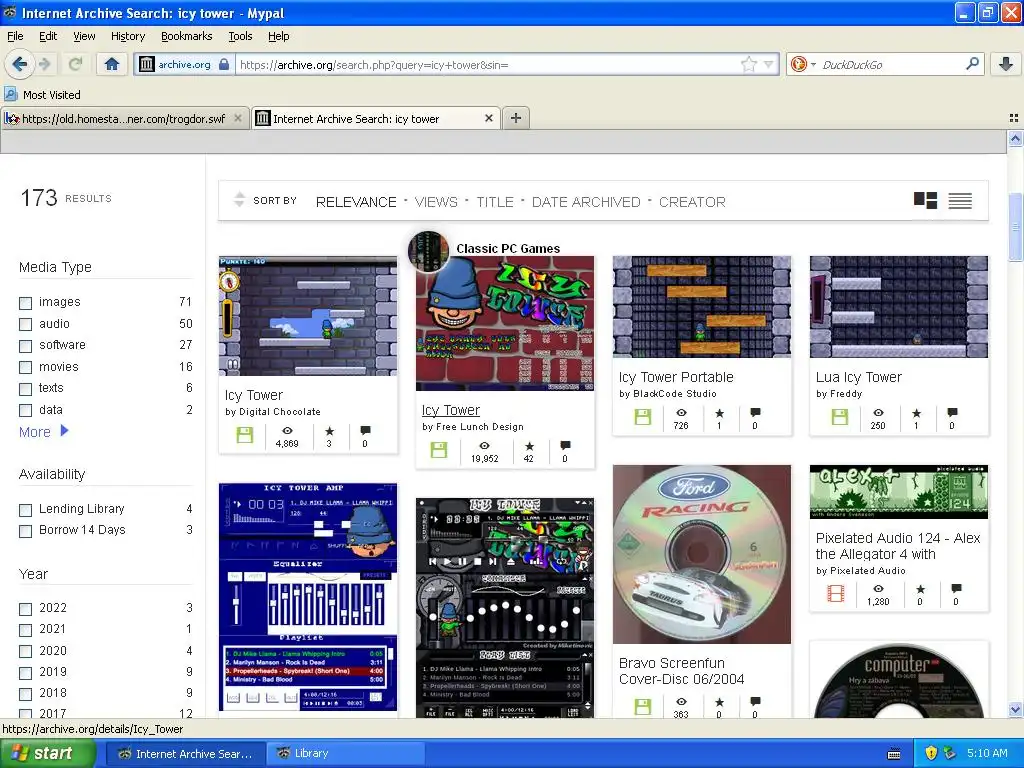The image size is (1024, 768).
Task: Close the Internet Archive Search tab
Action: (x=488, y=118)
